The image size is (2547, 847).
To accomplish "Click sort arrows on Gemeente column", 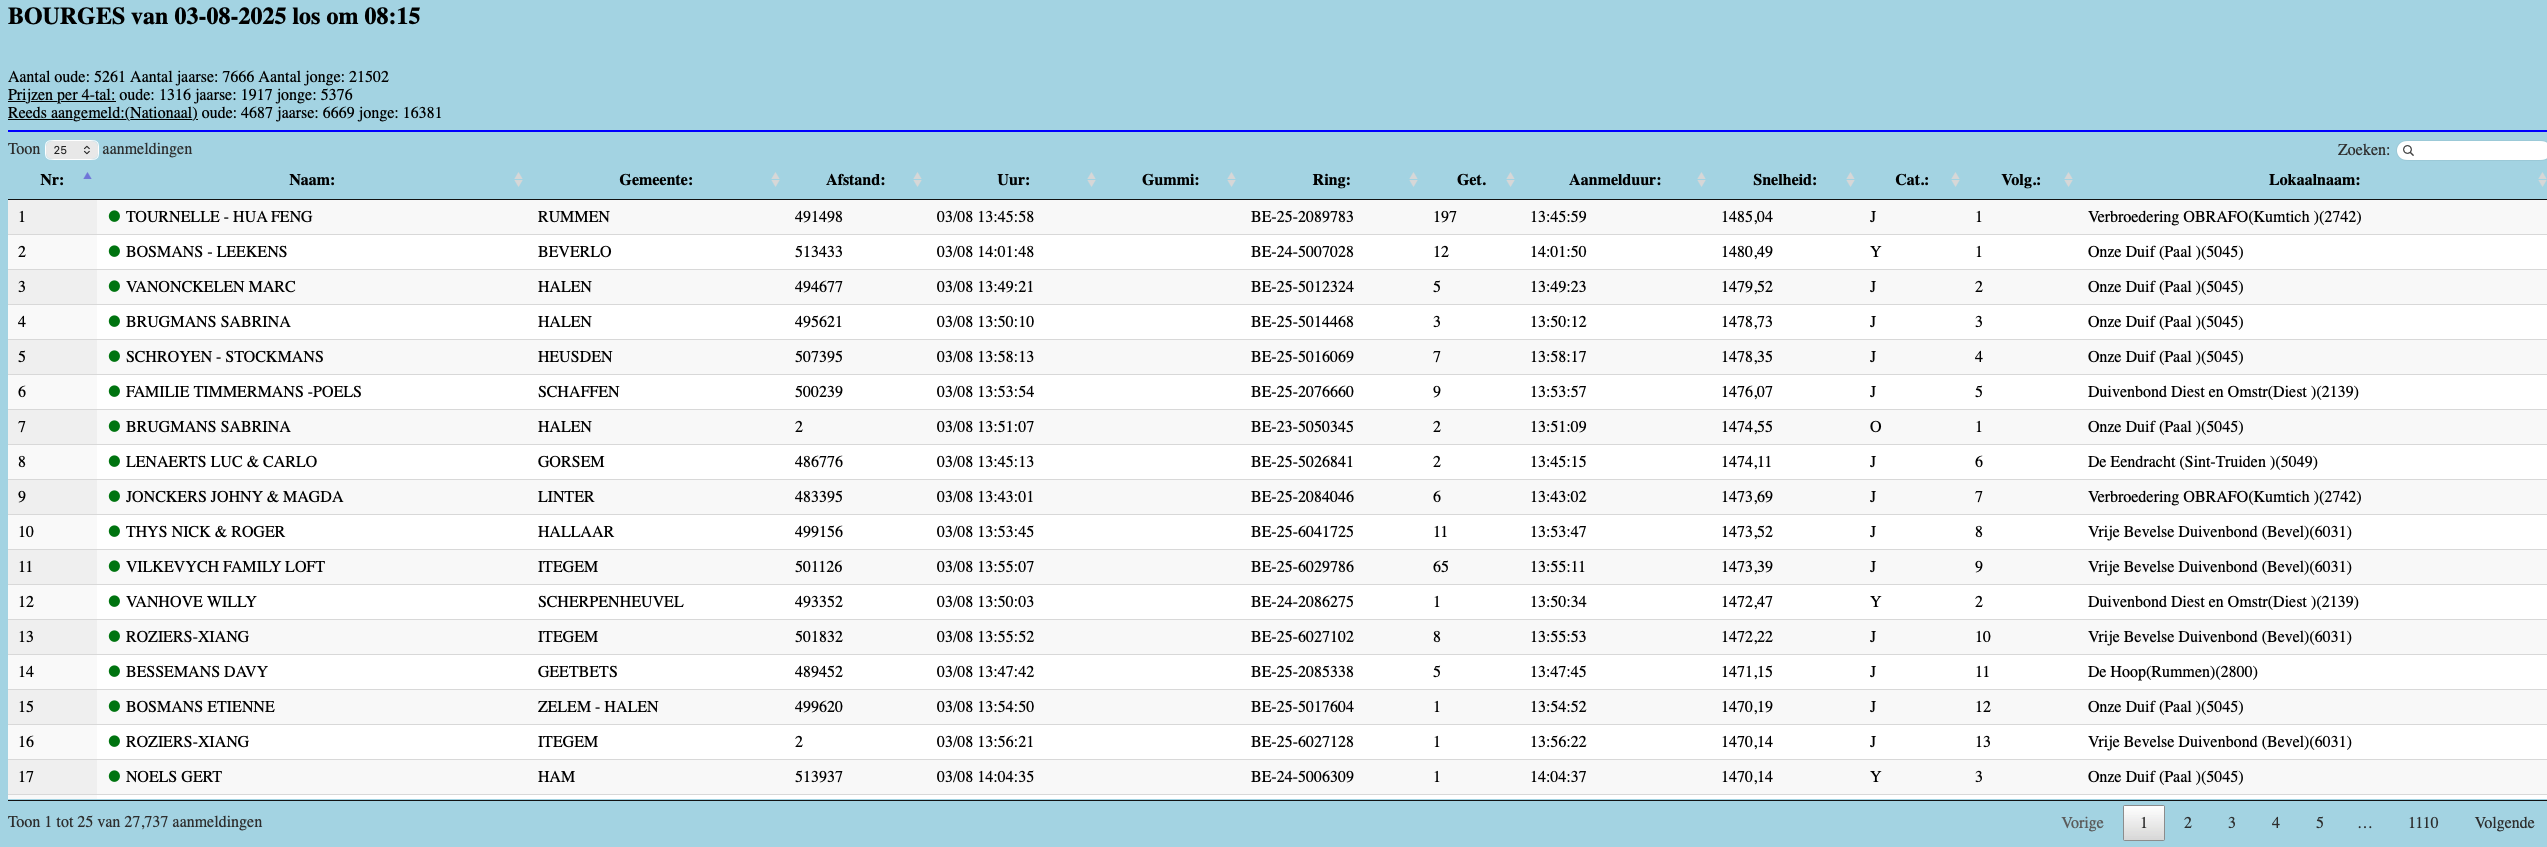I will point(775,180).
